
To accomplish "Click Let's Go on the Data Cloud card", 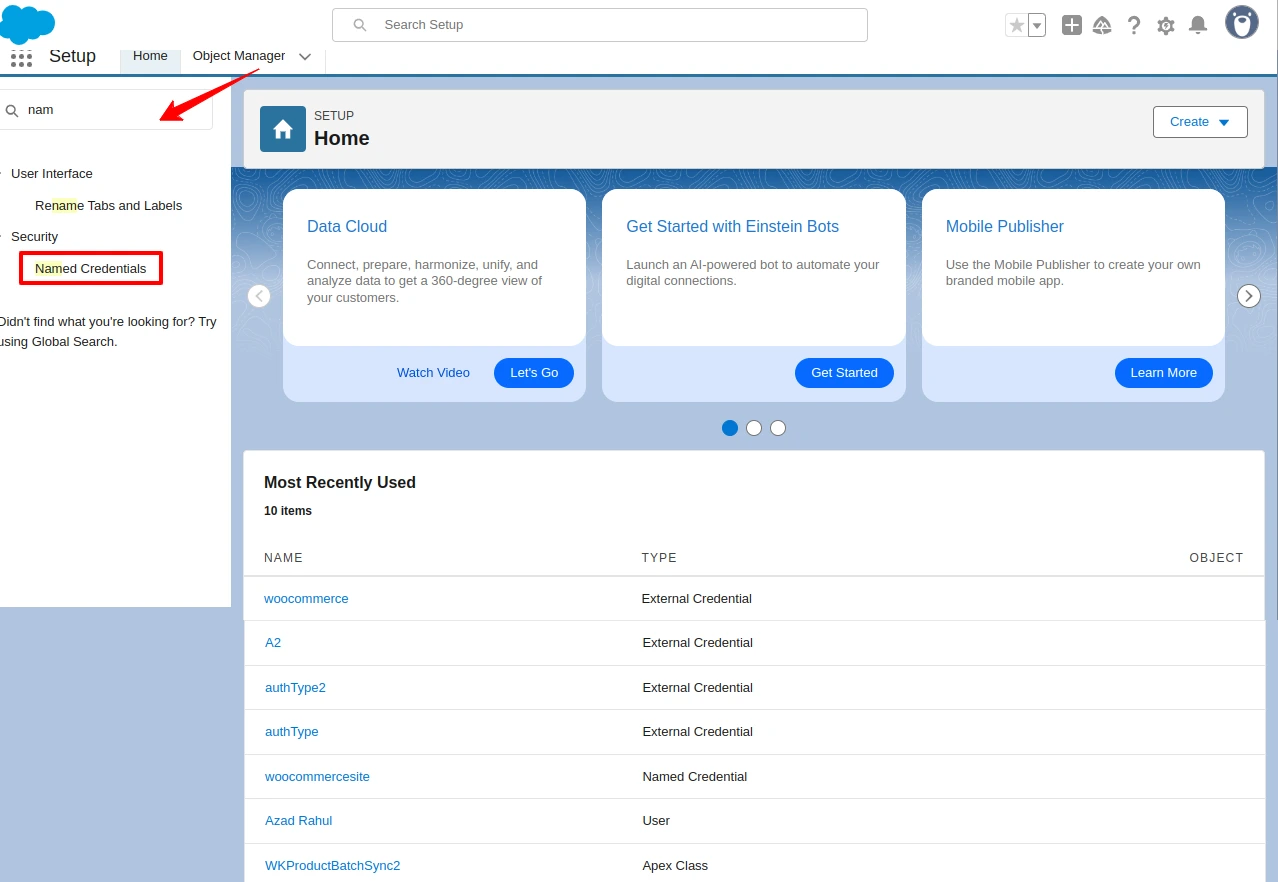I will click(x=533, y=372).
